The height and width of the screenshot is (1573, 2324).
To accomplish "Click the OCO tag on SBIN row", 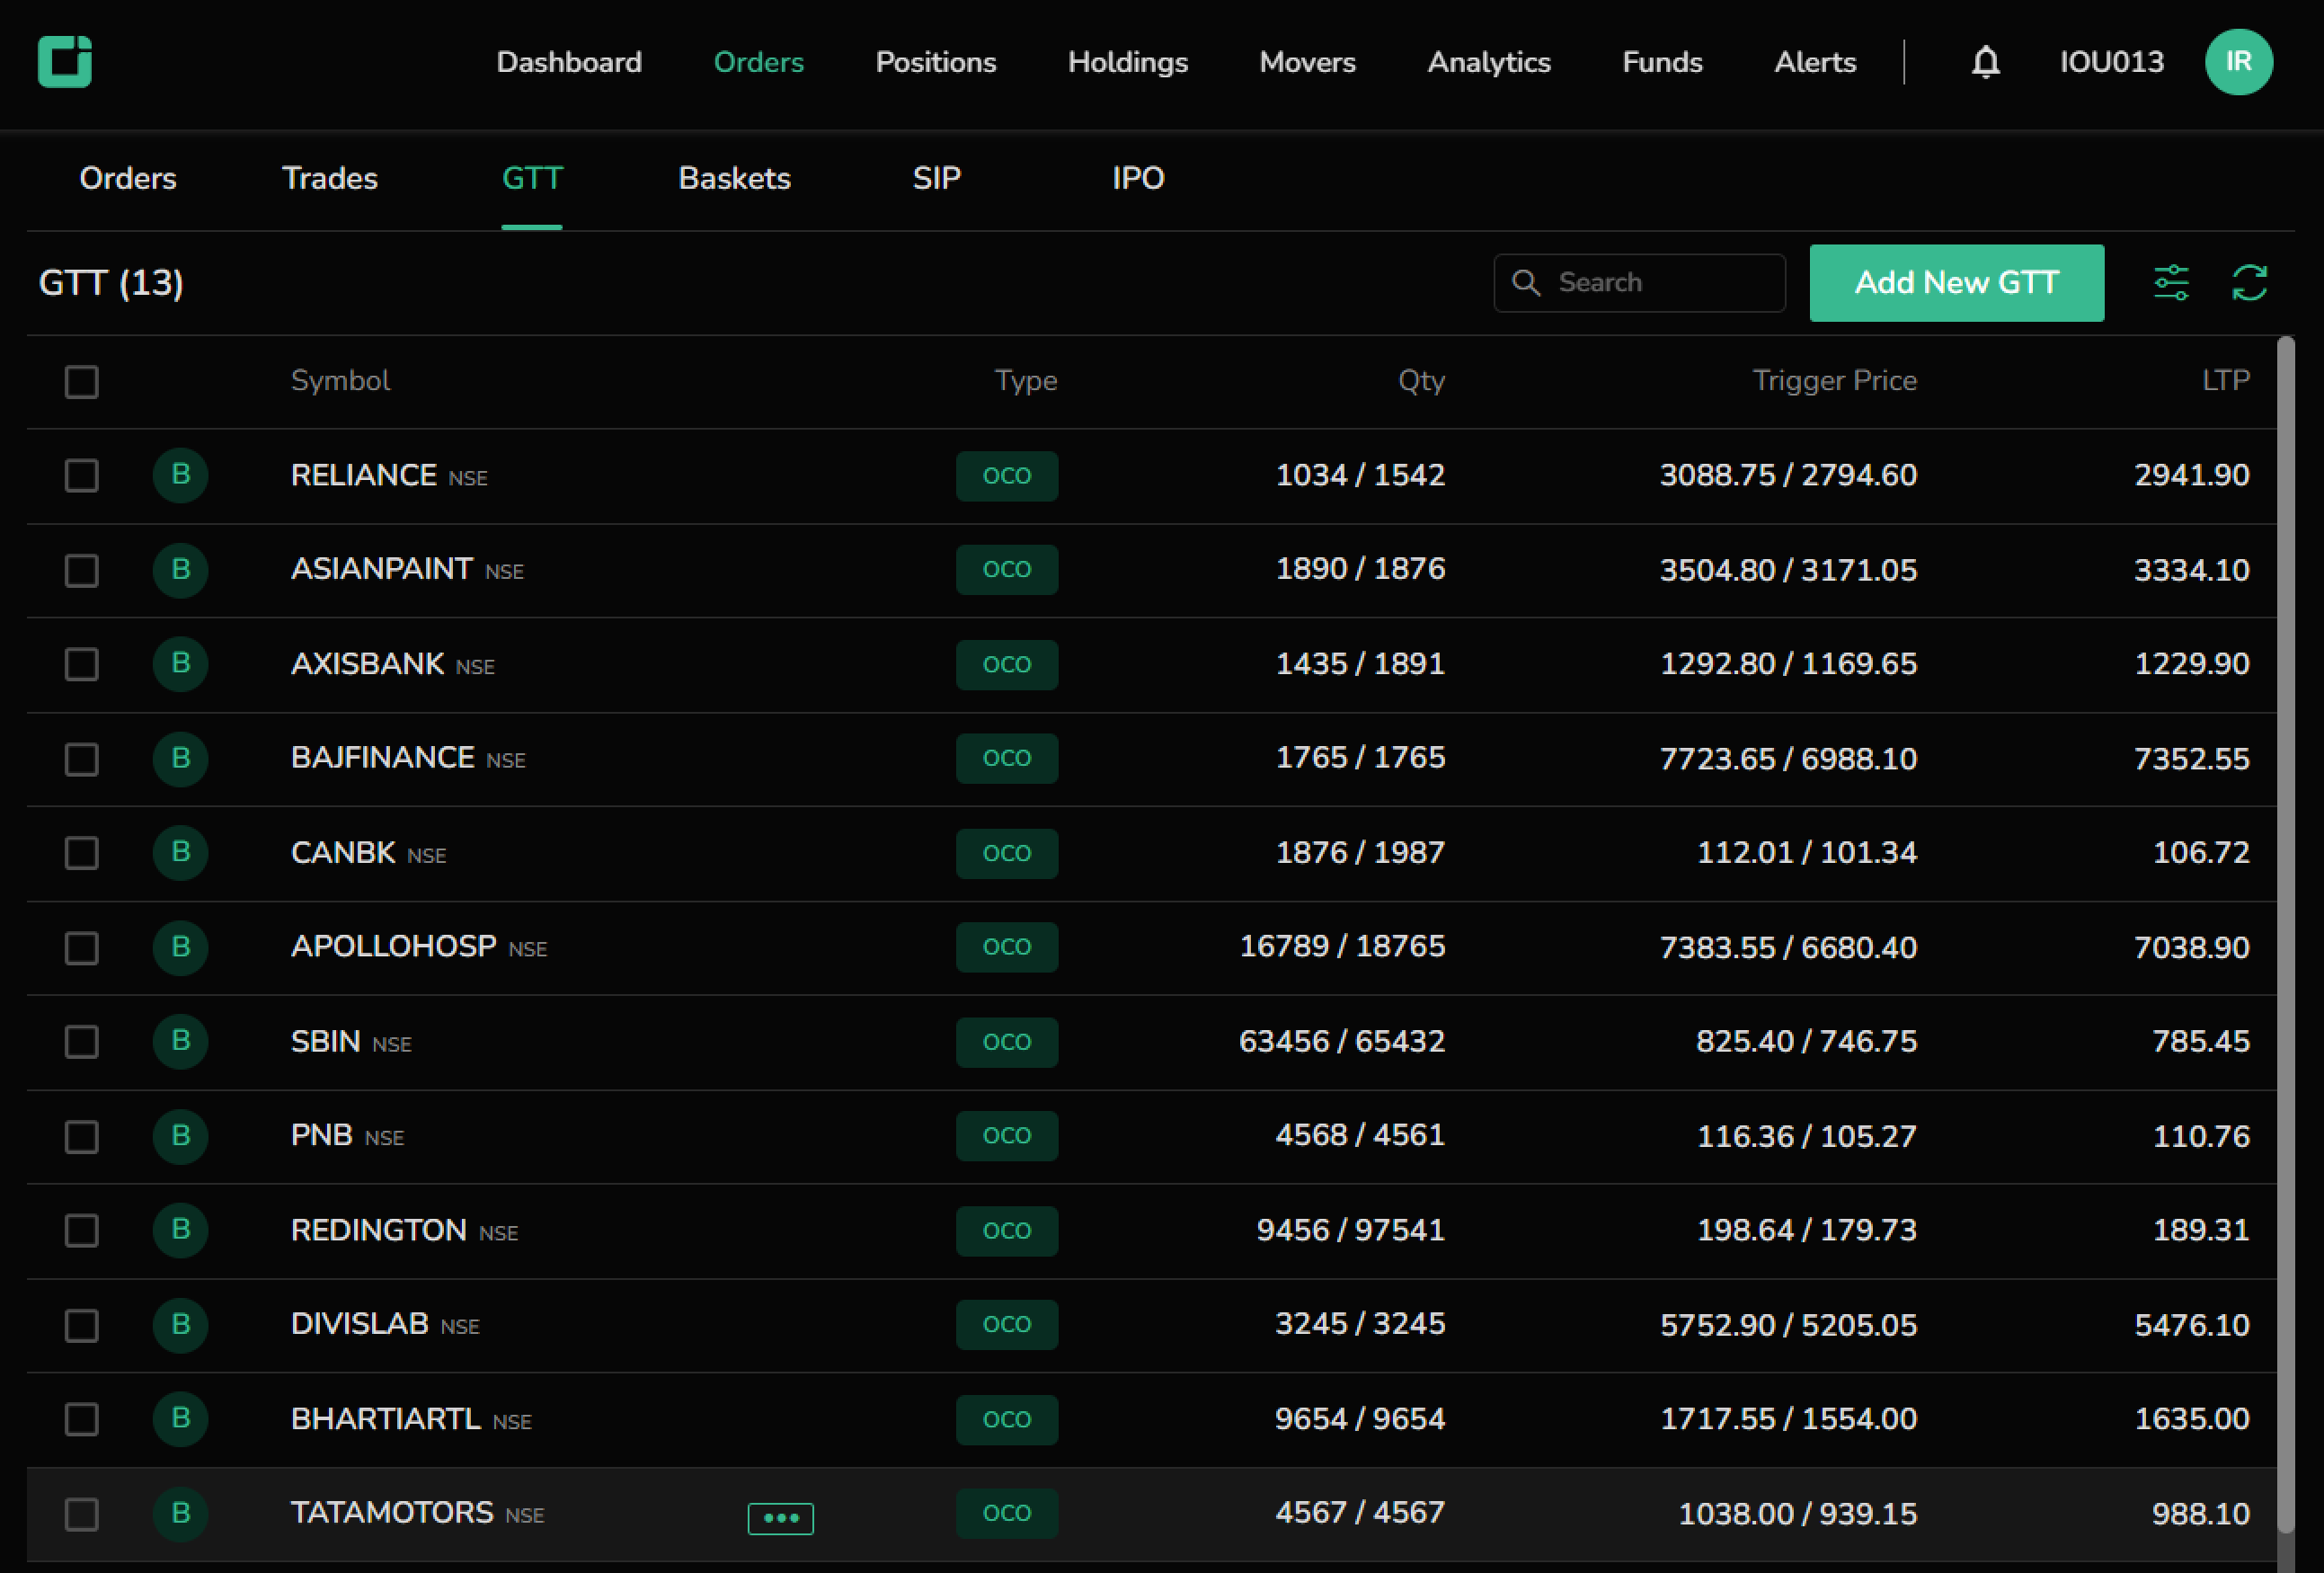I will tap(1006, 1042).
